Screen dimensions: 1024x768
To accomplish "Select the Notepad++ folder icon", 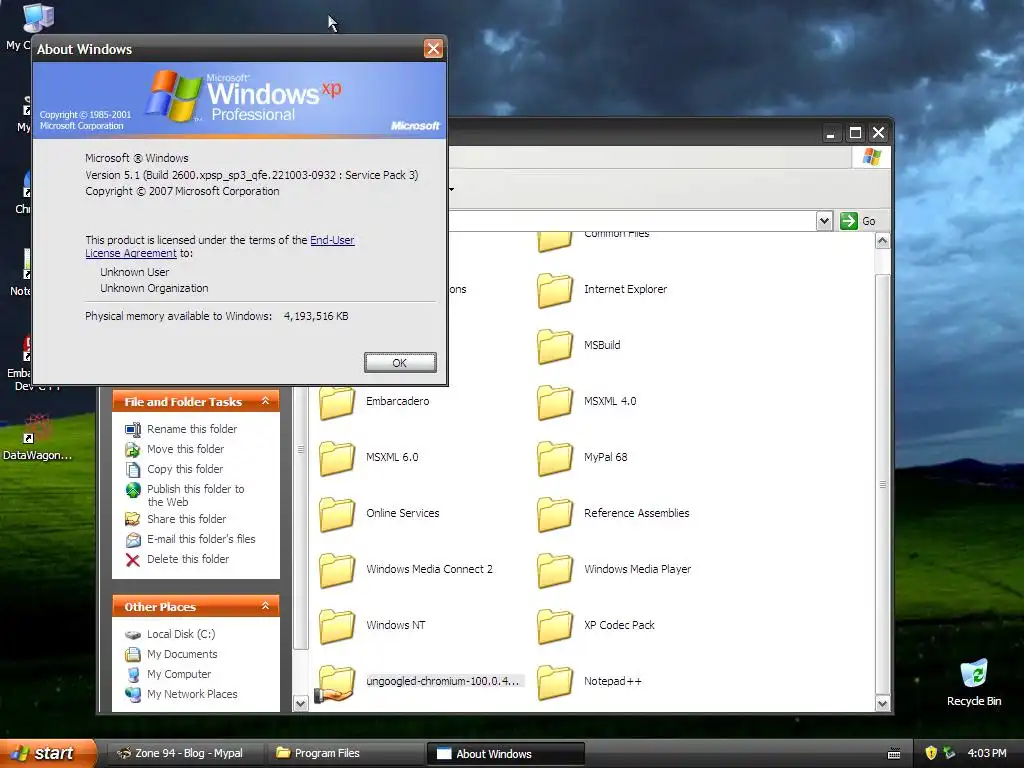I will [x=555, y=682].
